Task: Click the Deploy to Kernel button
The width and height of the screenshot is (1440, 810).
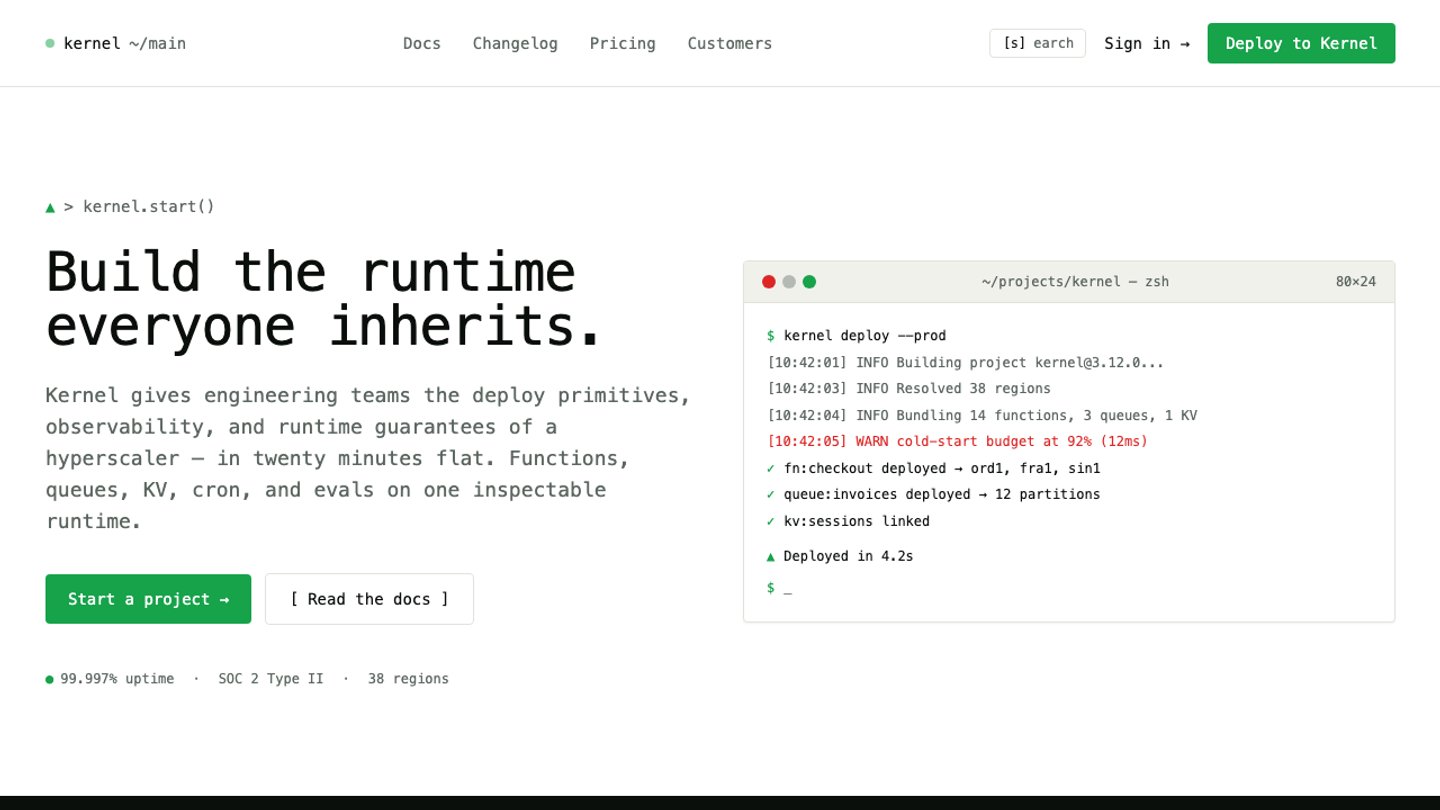Action: (1301, 43)
